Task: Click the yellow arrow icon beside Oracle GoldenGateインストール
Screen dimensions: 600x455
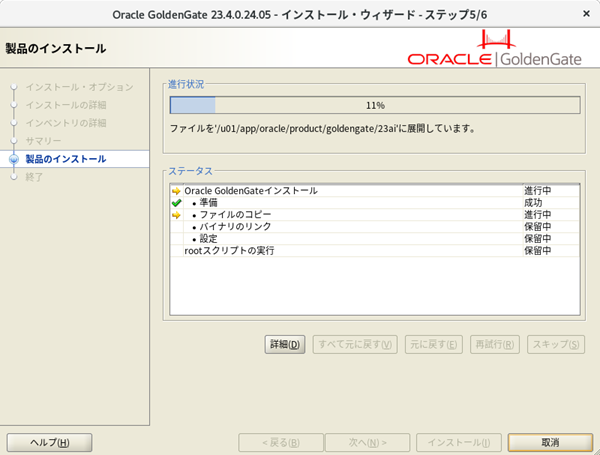Action: 176,191
